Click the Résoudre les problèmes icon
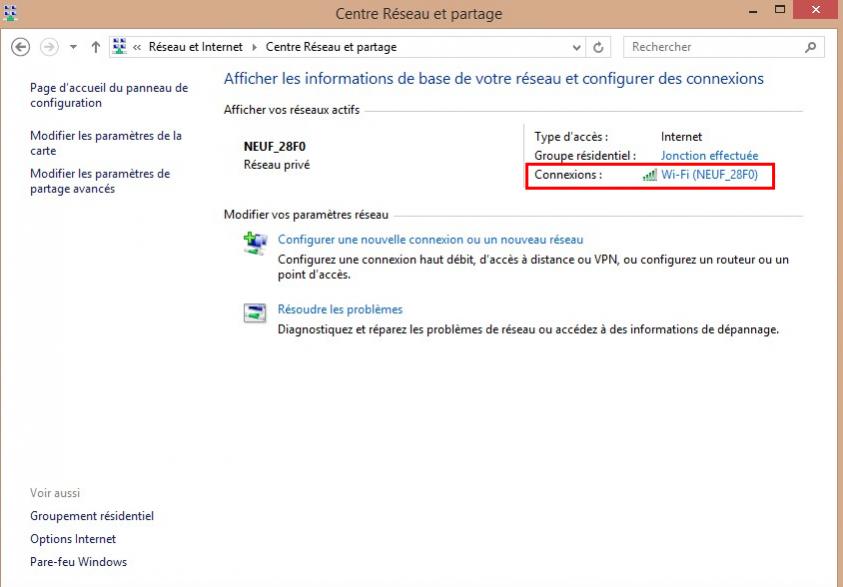 256,312
